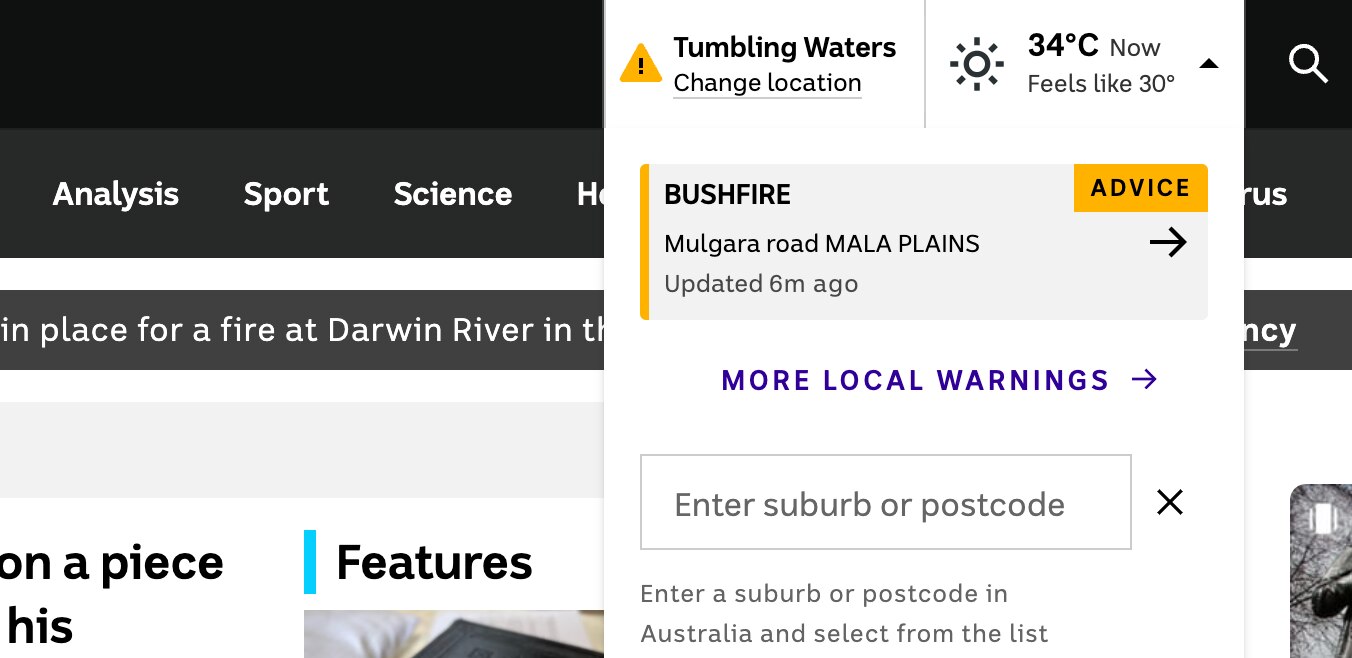Viewport: 1352px width, 658px height.
Task: Click the Change location link
Action: [x=767, y=83]
